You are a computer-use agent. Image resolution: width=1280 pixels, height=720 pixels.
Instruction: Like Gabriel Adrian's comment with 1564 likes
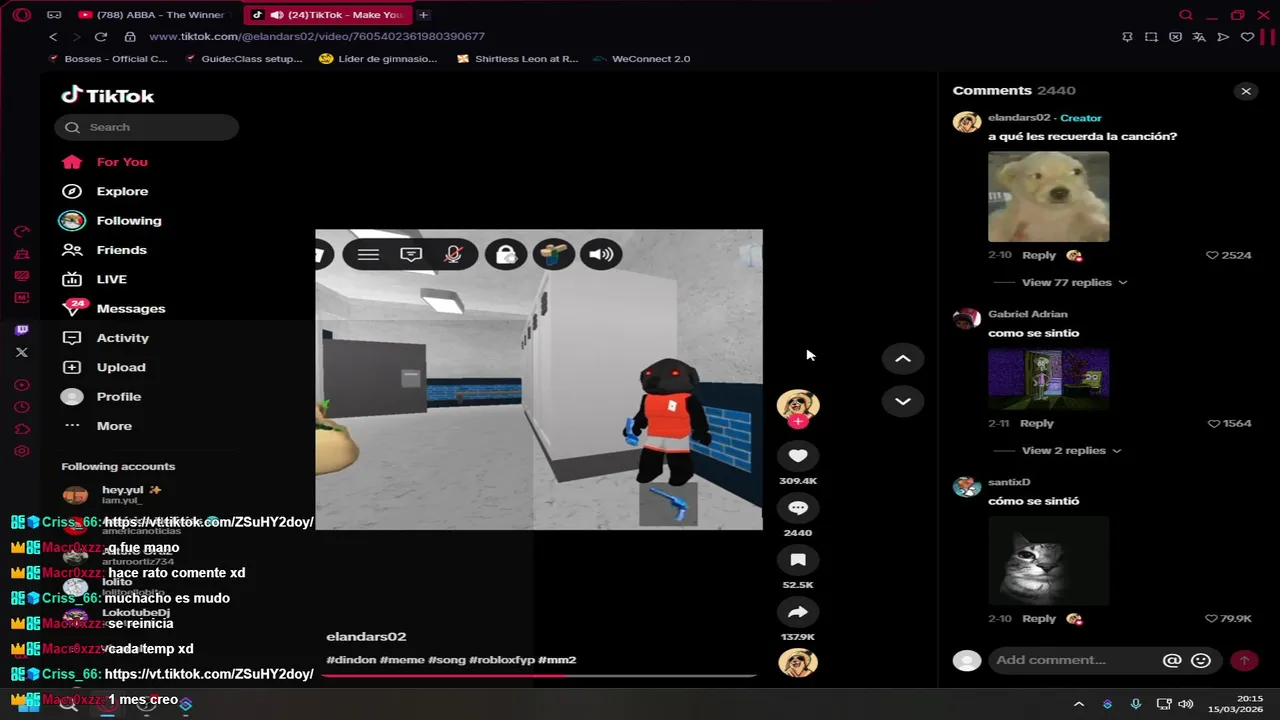(x=1214, y=423)
